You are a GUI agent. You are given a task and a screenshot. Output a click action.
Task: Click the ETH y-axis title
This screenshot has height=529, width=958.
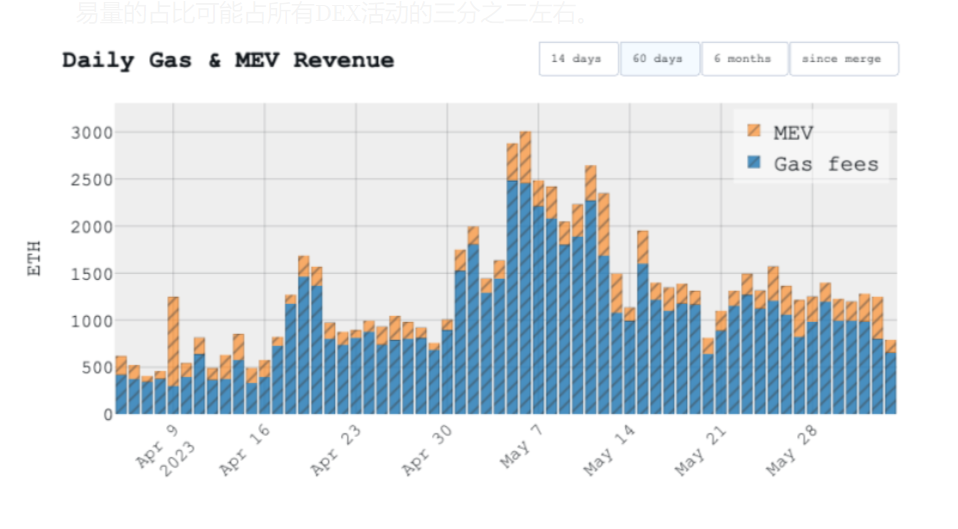[34, 258]
